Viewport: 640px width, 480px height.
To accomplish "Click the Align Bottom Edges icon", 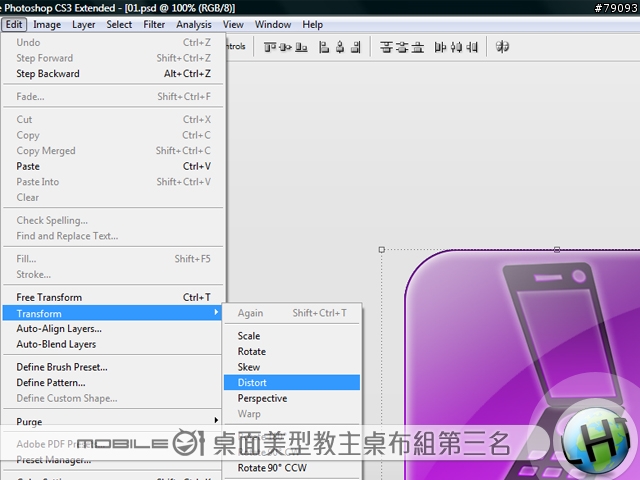I will (301, 47).
